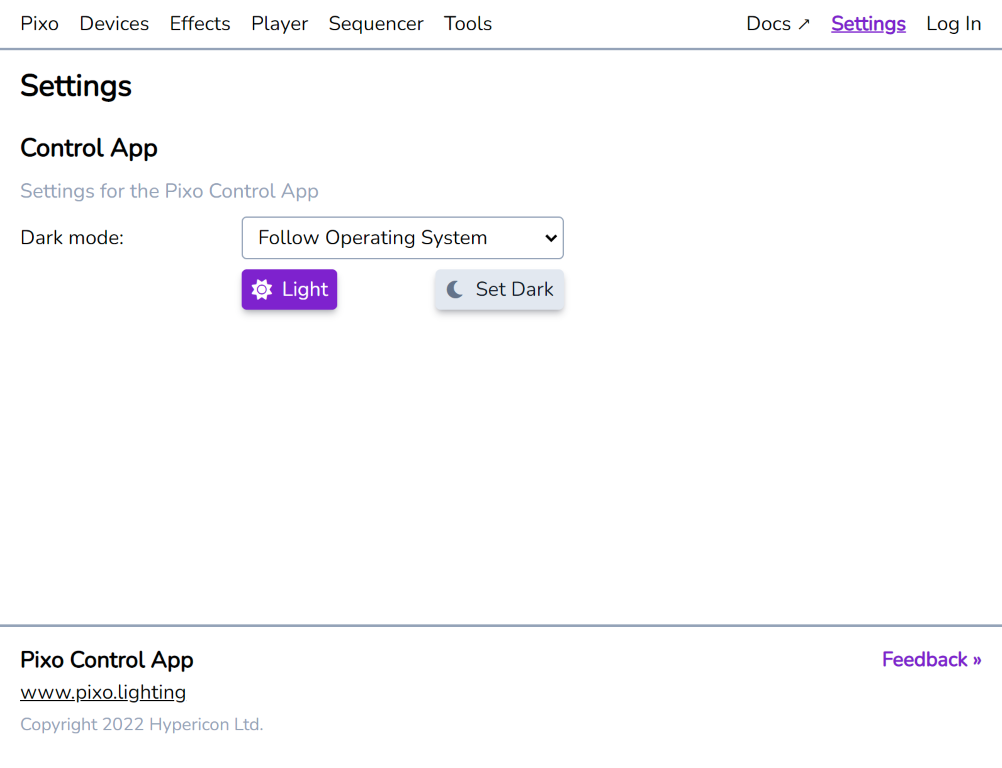Open the Tools menu

[x=467, y=23]
